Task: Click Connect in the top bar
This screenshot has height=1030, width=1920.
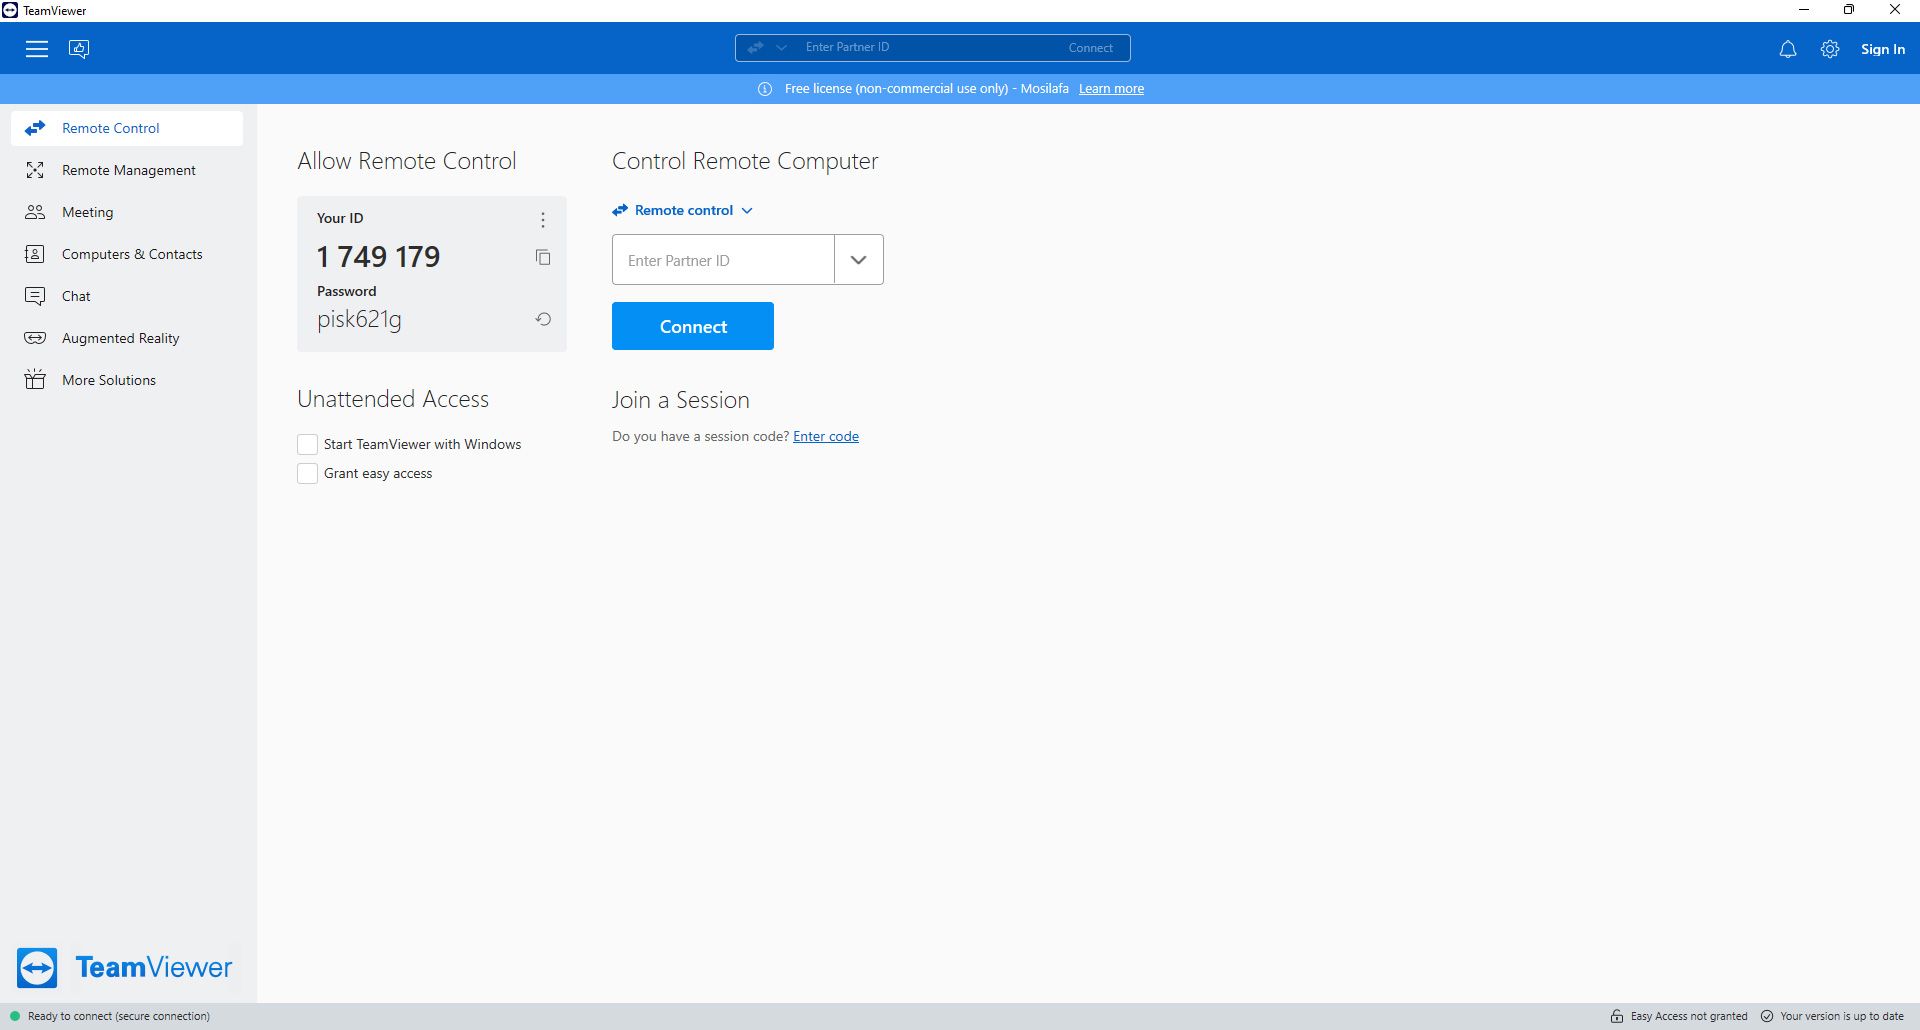Action: coord(1090,48)
